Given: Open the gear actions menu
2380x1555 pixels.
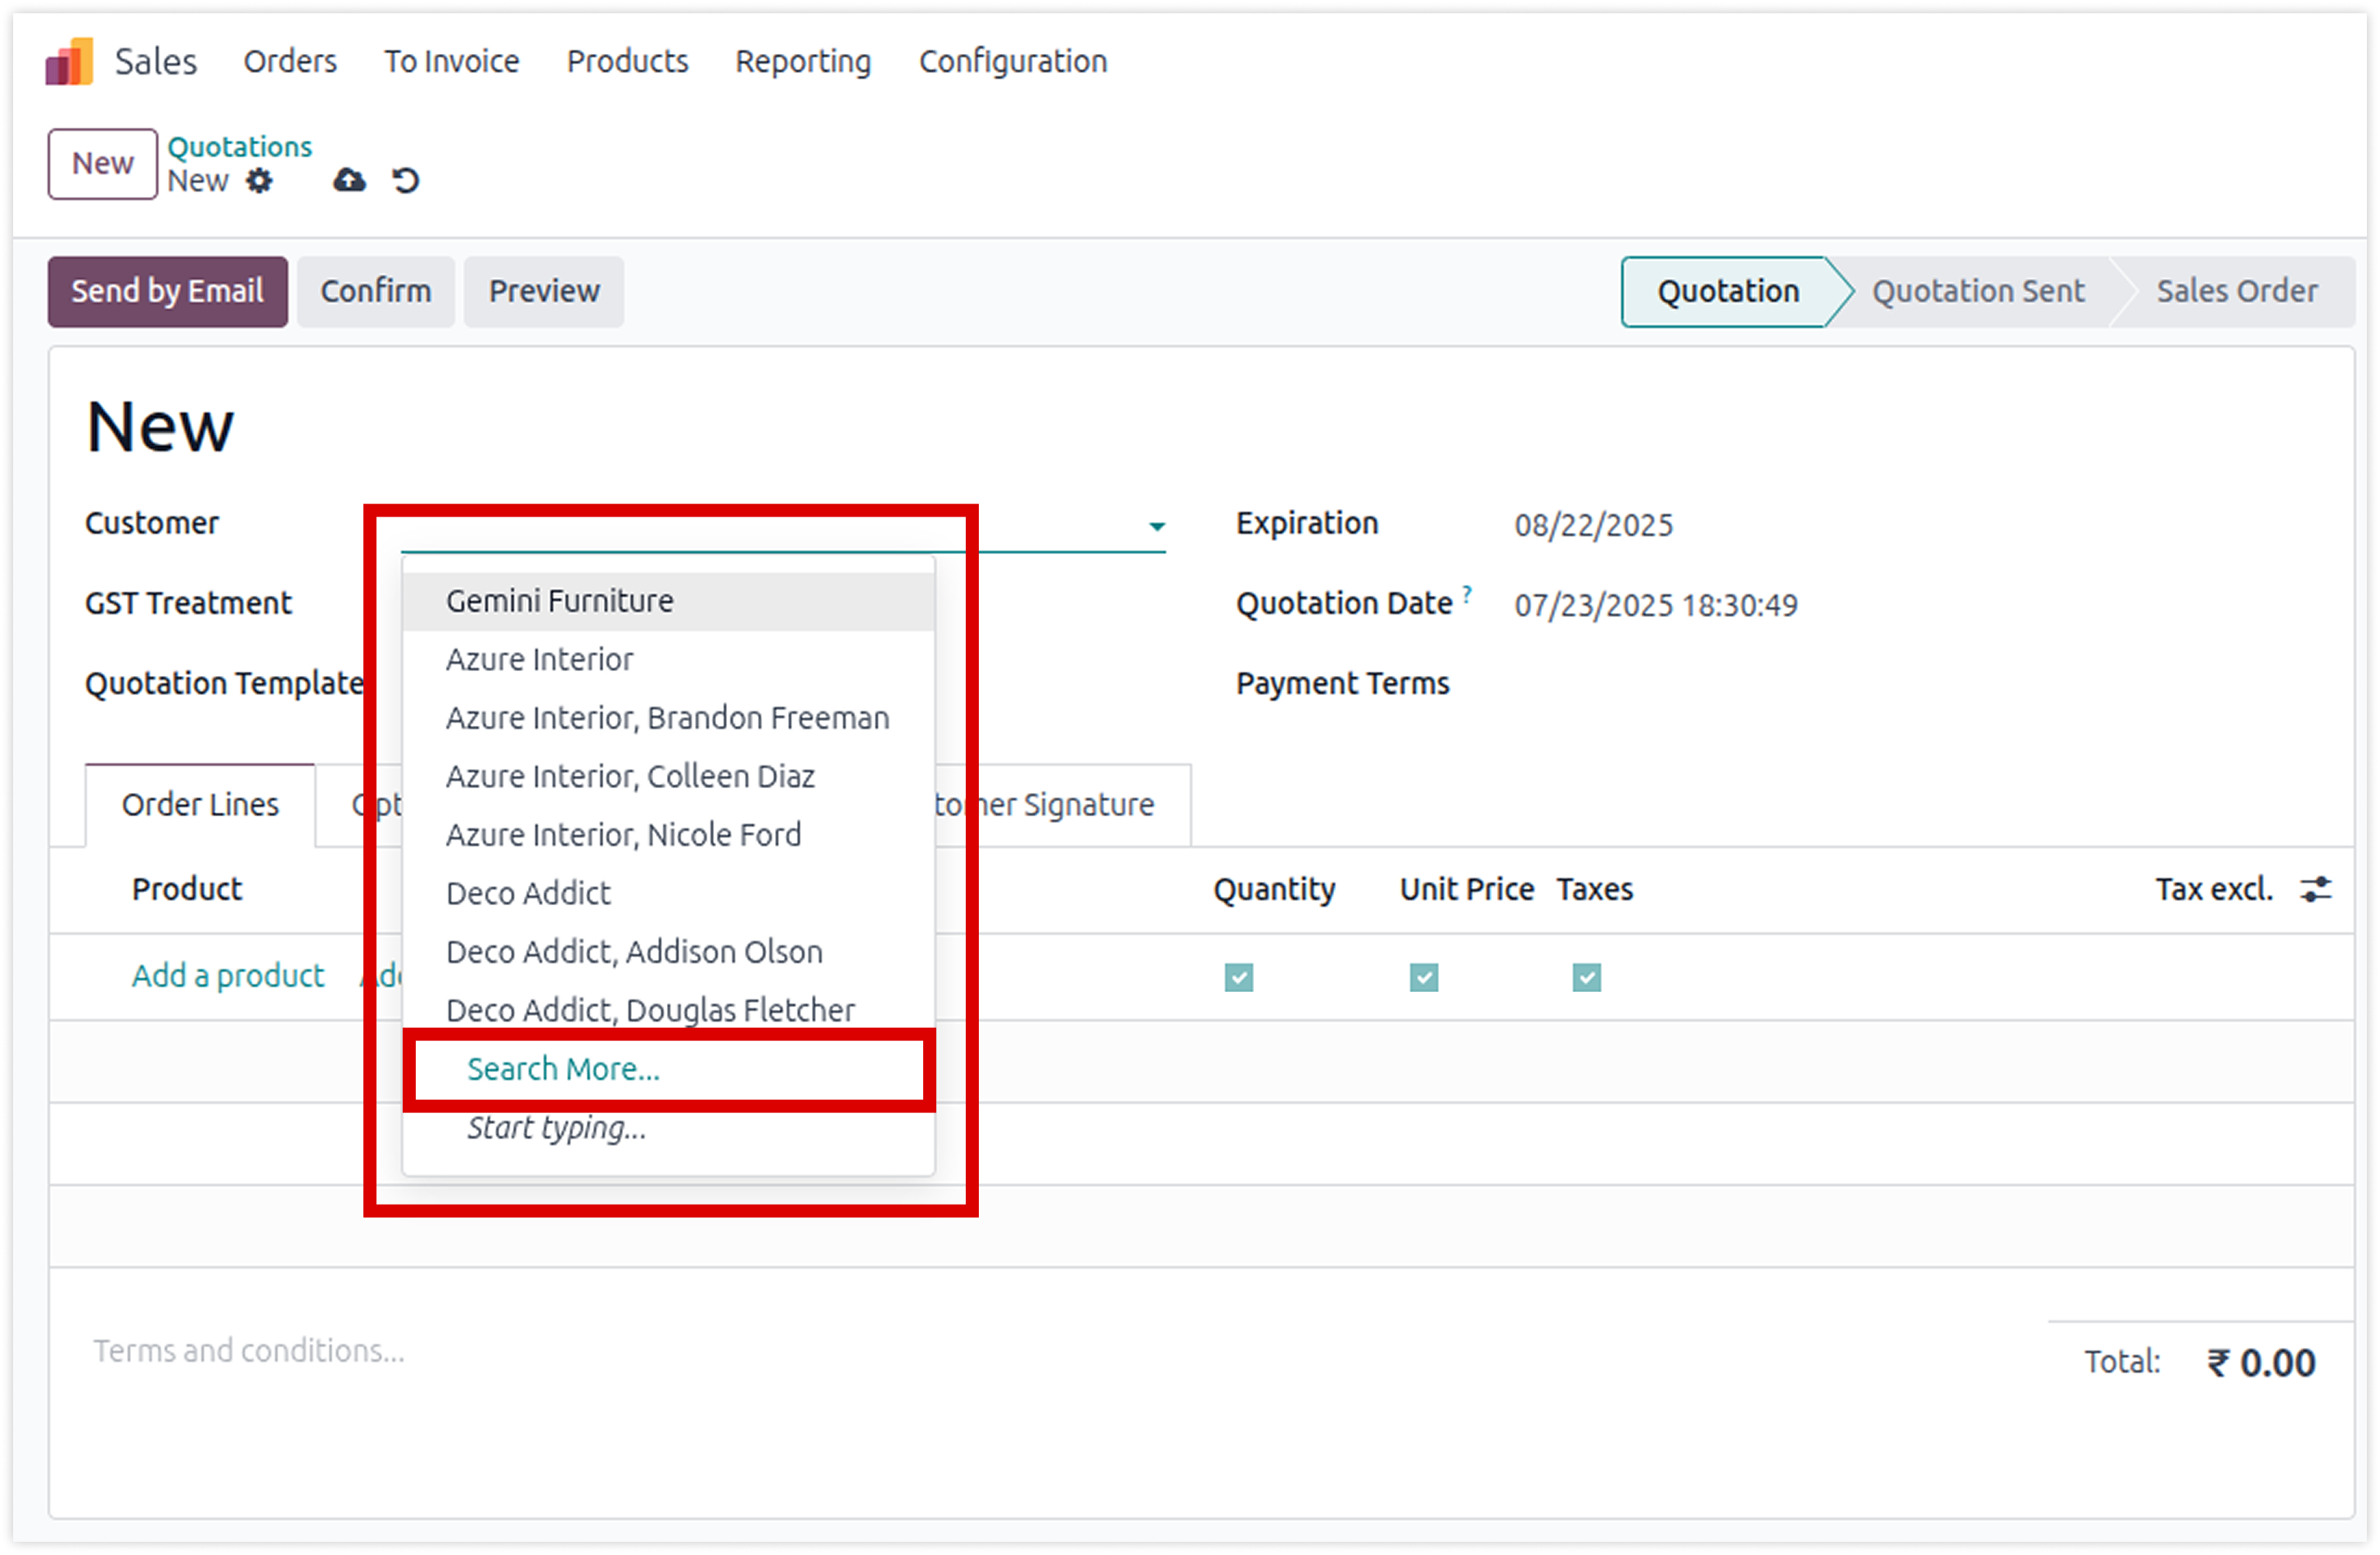Looking at the screenshot, I should pyautogui.click(x=259, y=181).
